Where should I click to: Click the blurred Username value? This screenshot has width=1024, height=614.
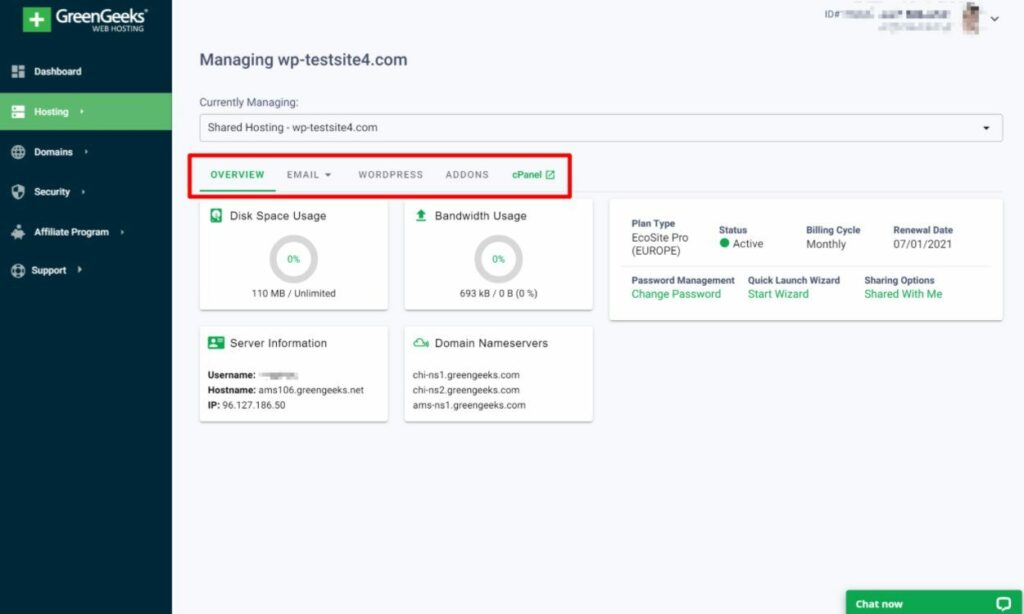[x=278, y=376]
